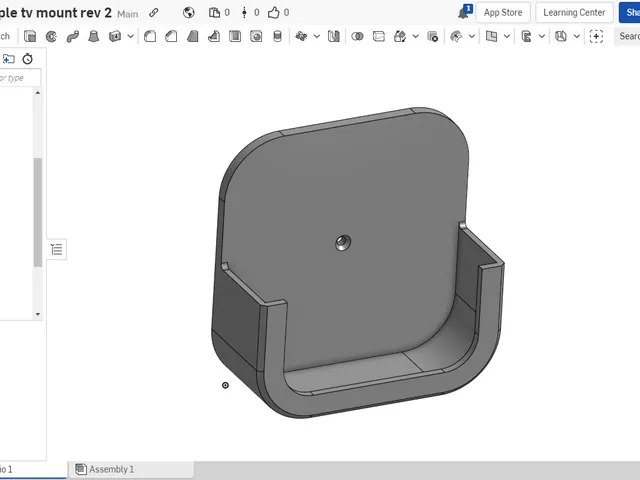The height and width of the screenshot is (480, 640).
Task: Expand the Pattern tool dropdown
Action: [317, 36]
